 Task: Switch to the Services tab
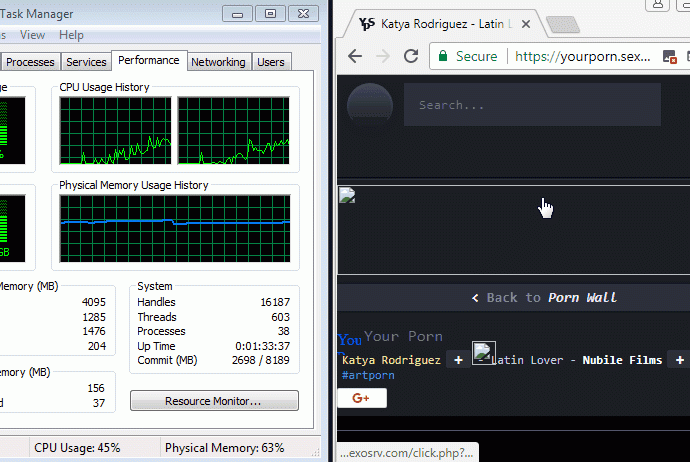[86, 62]
